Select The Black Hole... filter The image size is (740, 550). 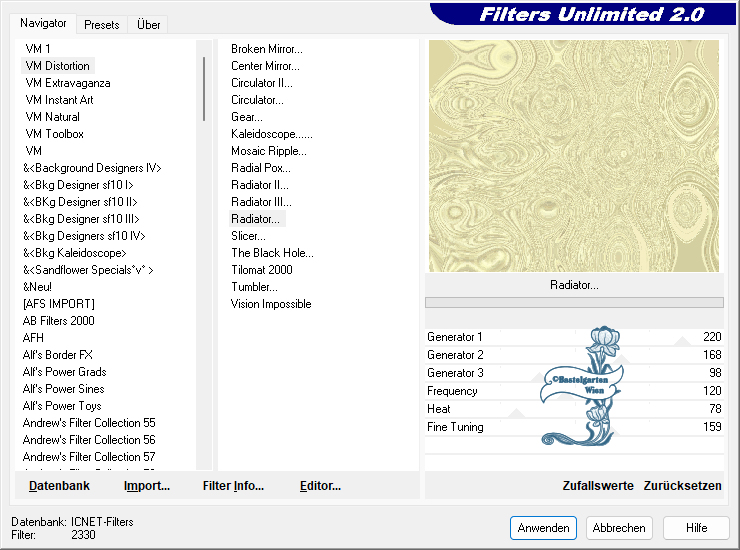[x=272, y=253]
